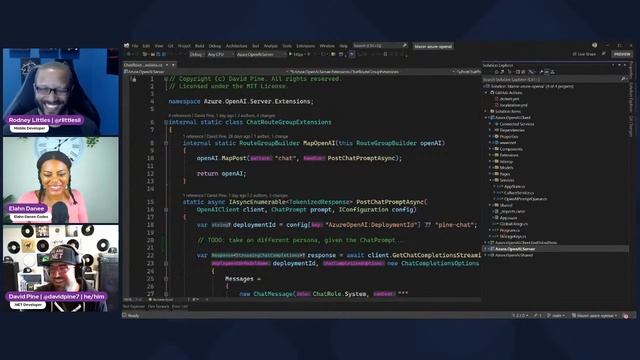Open the Azure.OpenAI.Server project navigation dropdown
The image size is (640, 360).
pyautogui.click(x=206, y=72)
